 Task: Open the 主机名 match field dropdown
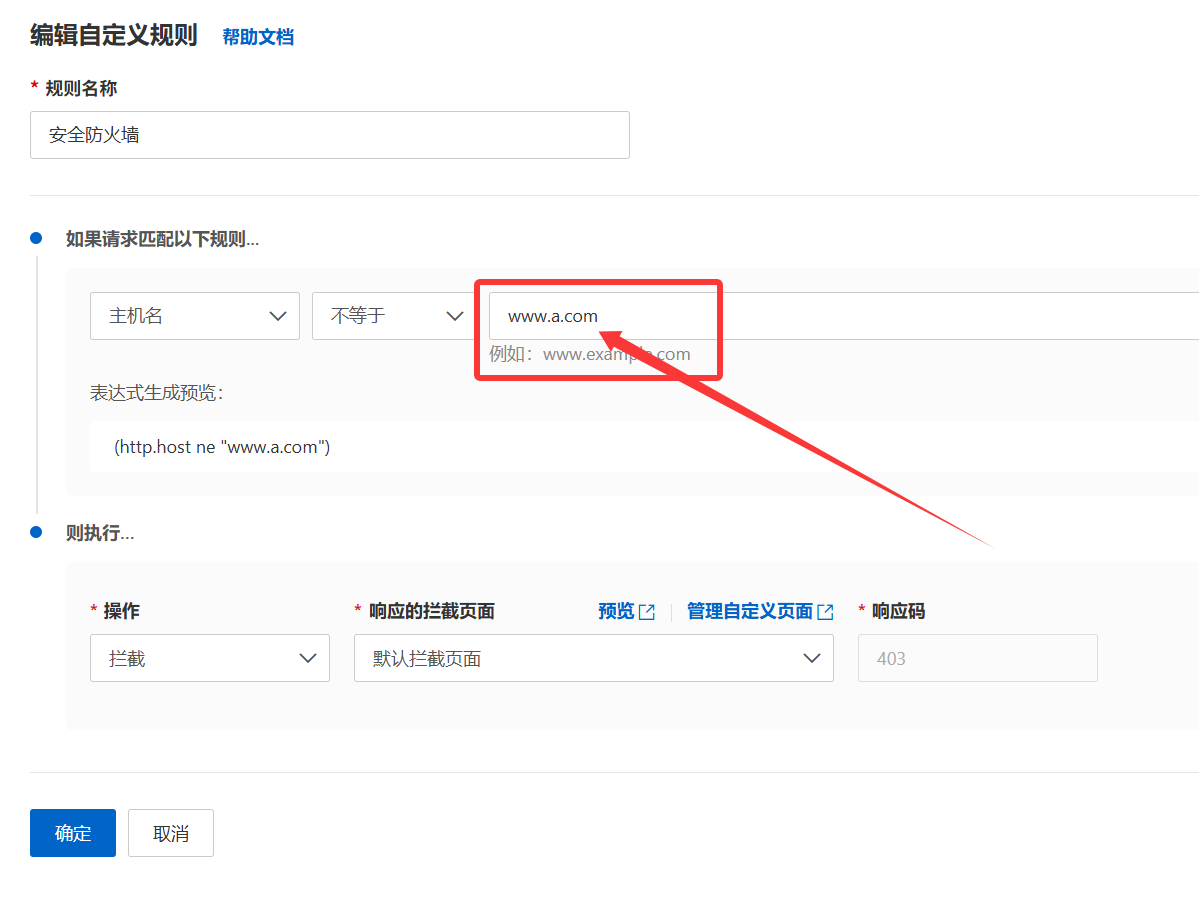click(195, 315)
